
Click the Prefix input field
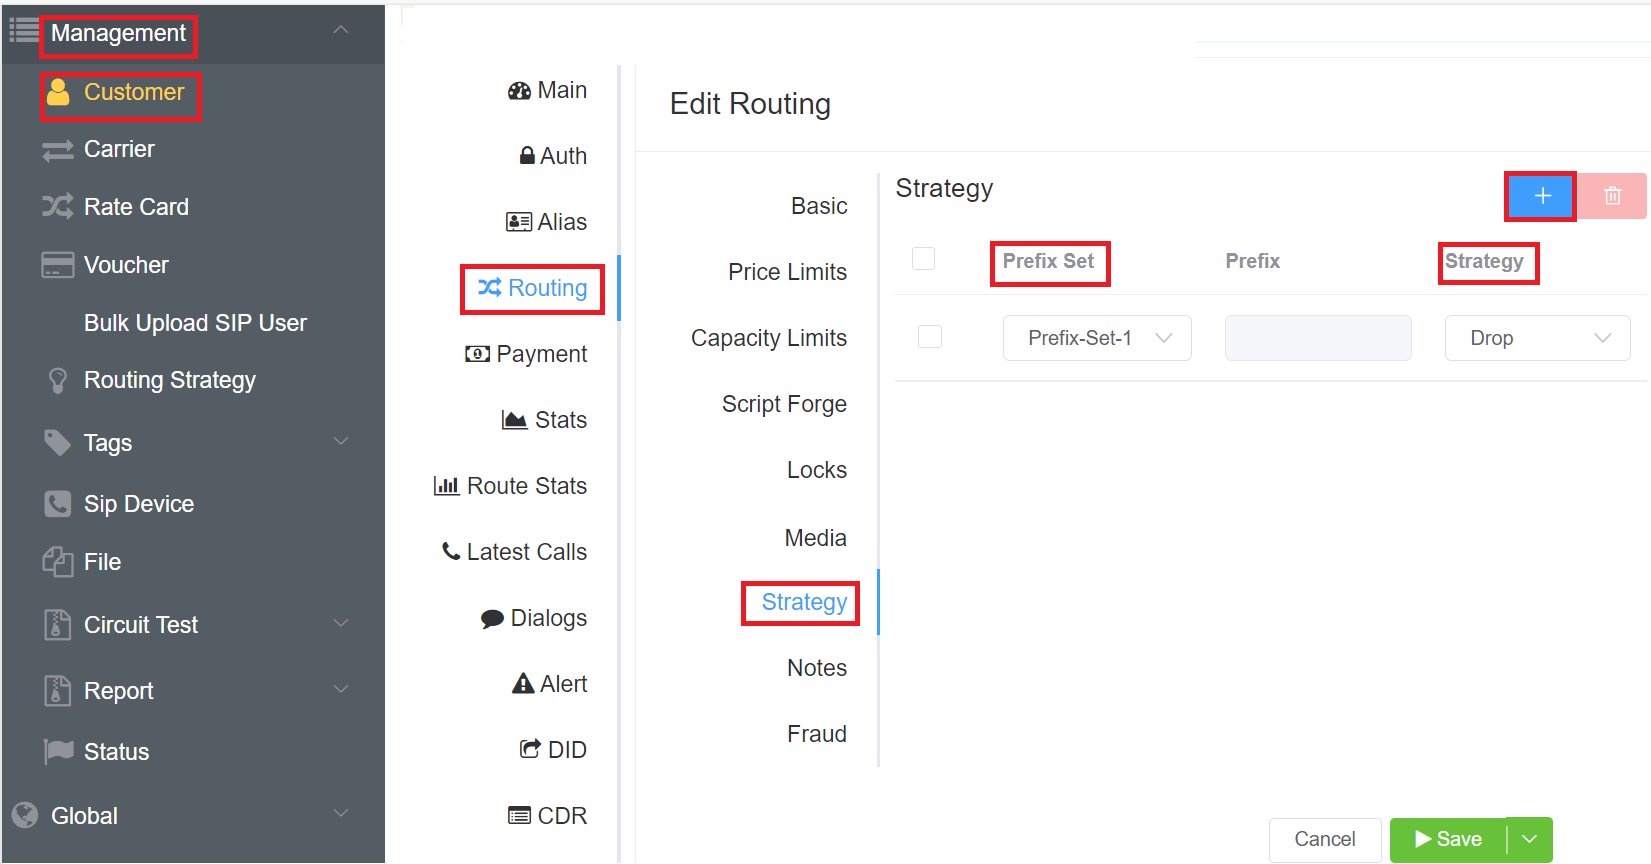(1317, 338)
